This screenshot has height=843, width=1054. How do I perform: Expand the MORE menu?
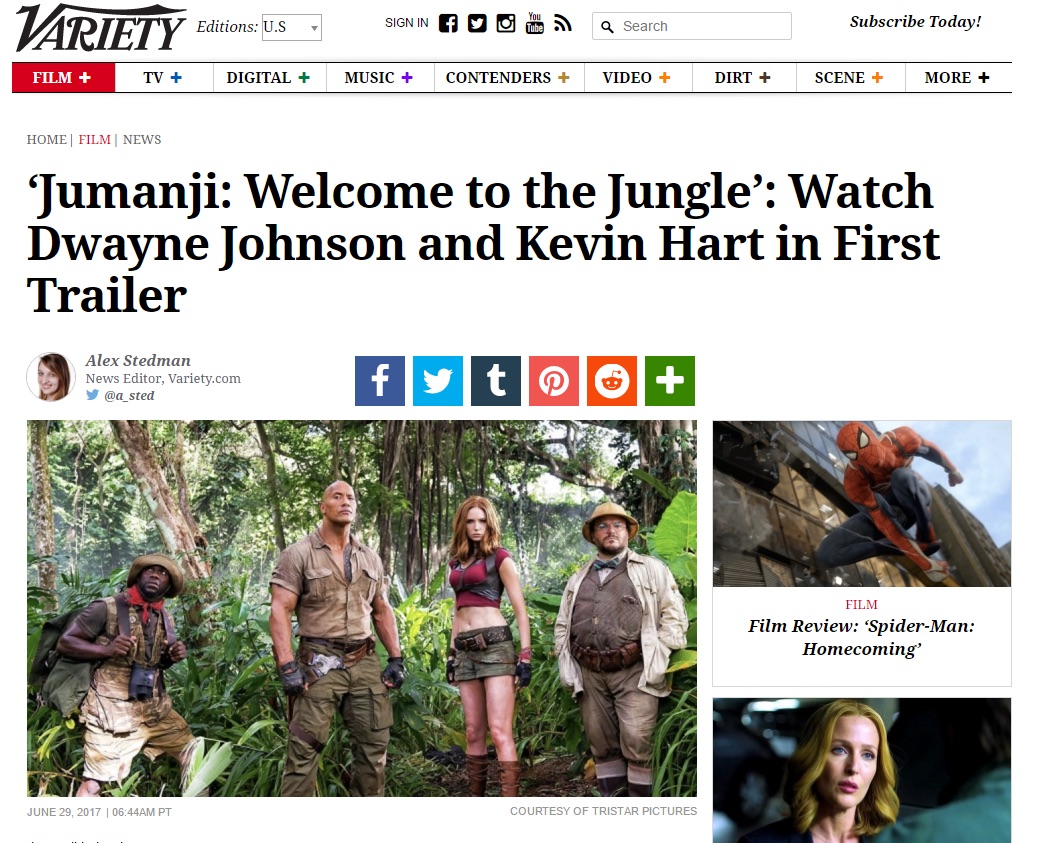pos(957,78)
